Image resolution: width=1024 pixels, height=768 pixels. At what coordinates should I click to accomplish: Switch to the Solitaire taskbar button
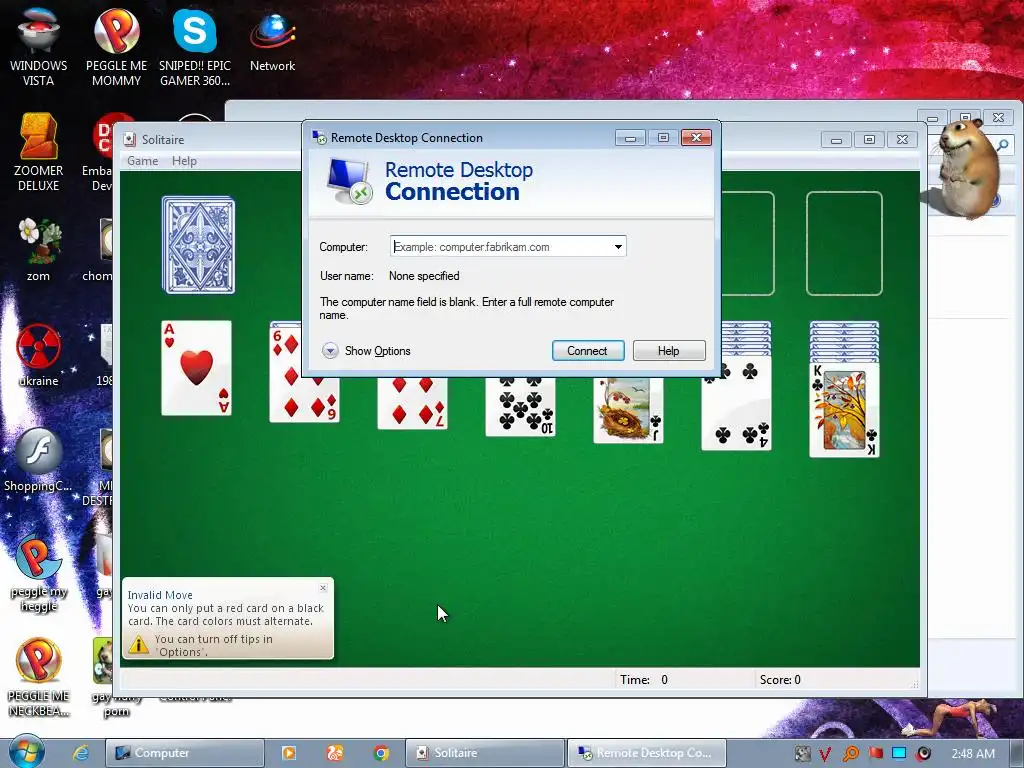[x=485, y=753]
